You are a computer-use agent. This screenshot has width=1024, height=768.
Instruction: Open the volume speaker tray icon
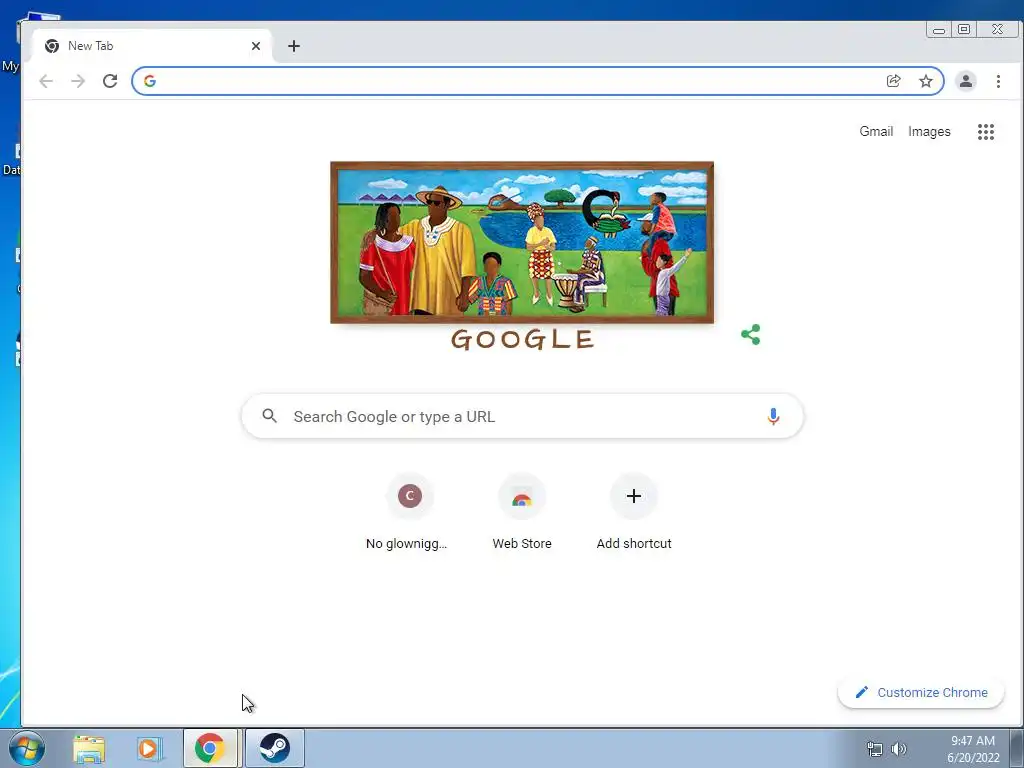click(899, 749)
